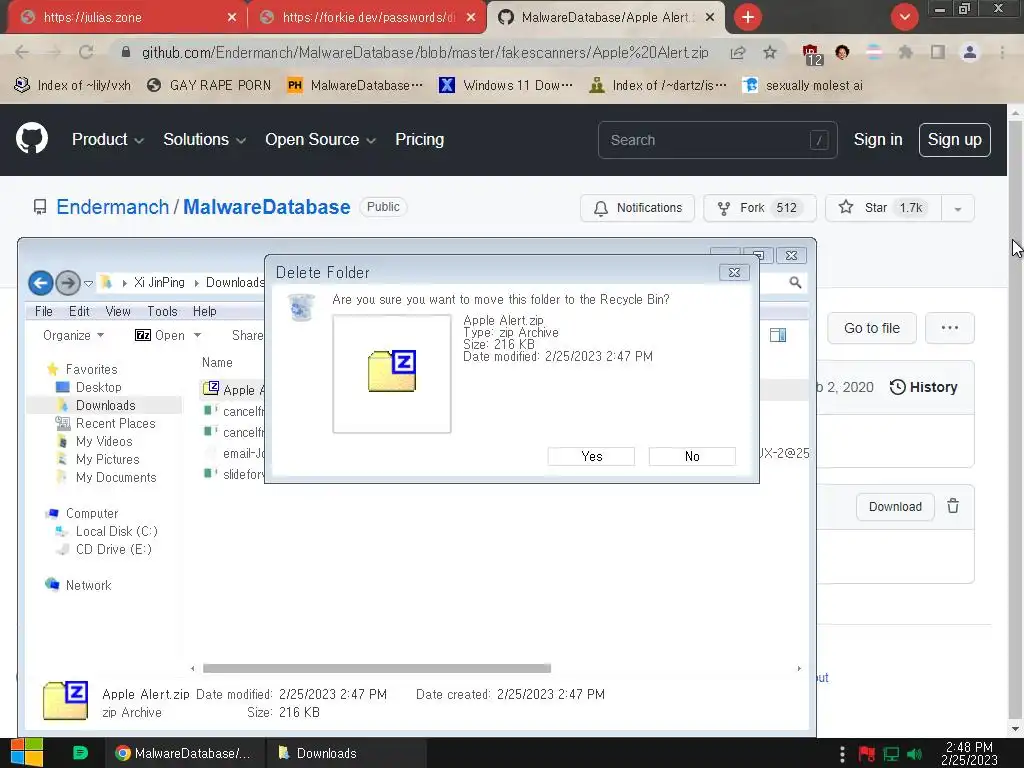
Task: Click the Sign up button
Action: 954,140
